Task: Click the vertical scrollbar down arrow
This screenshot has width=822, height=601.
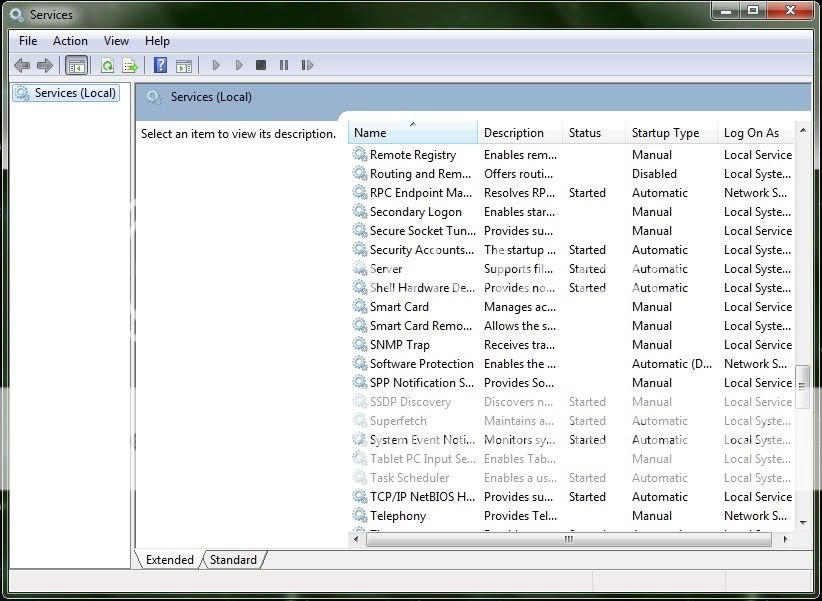Action: pyautogui.click(x=802, y=522)
